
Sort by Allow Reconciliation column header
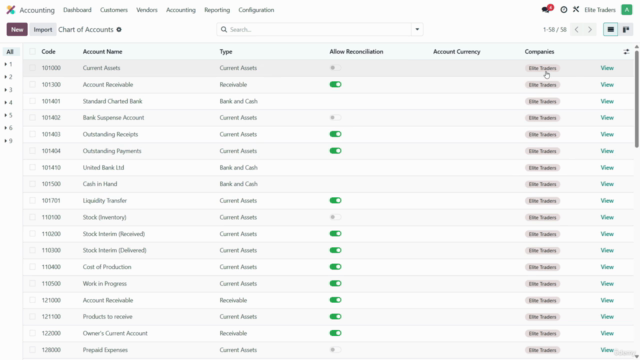[x=356, y=52]
